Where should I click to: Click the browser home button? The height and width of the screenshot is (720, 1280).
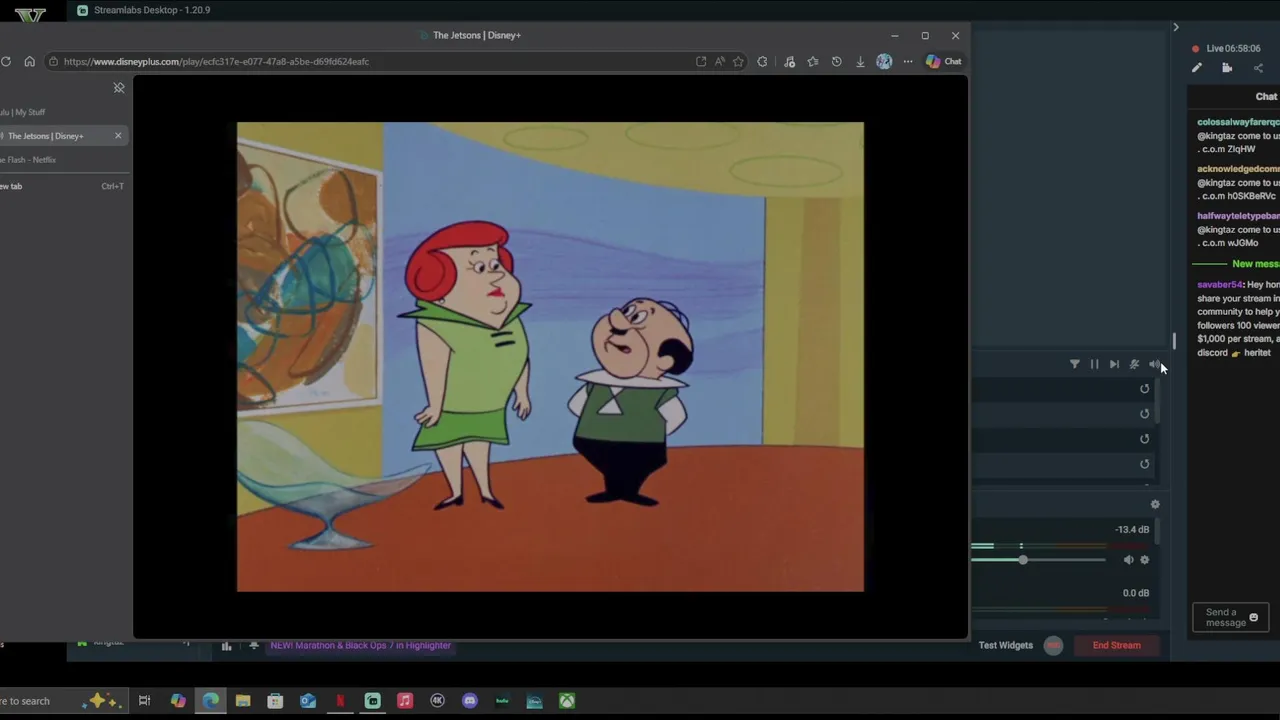[x=29, y=61]
